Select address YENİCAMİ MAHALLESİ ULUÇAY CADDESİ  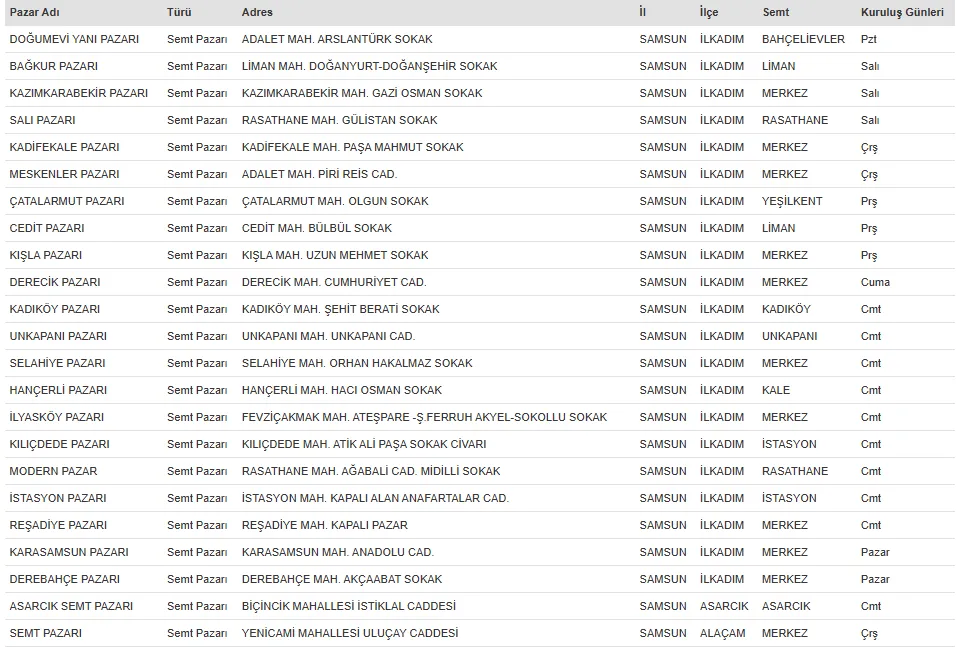click(350, 633)
